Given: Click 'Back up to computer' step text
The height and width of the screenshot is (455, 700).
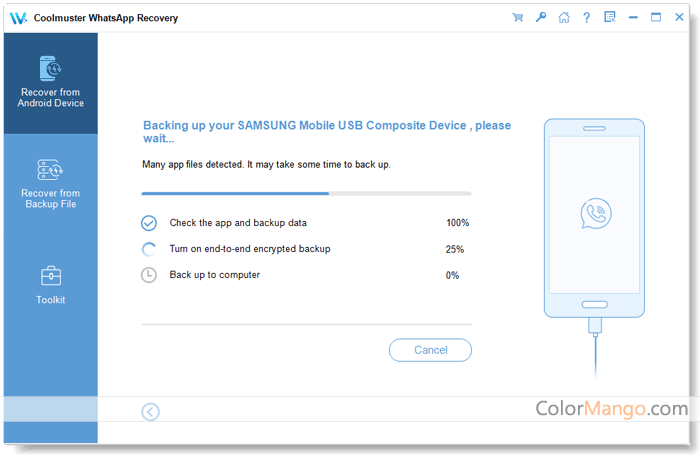Looking at the screenshot, I should coord(214,275).
